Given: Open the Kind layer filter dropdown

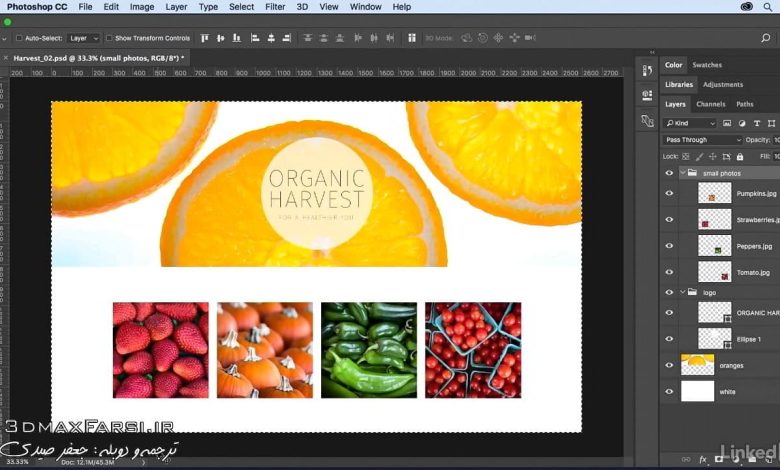Looking at the screenshot, I should point(690,123).
